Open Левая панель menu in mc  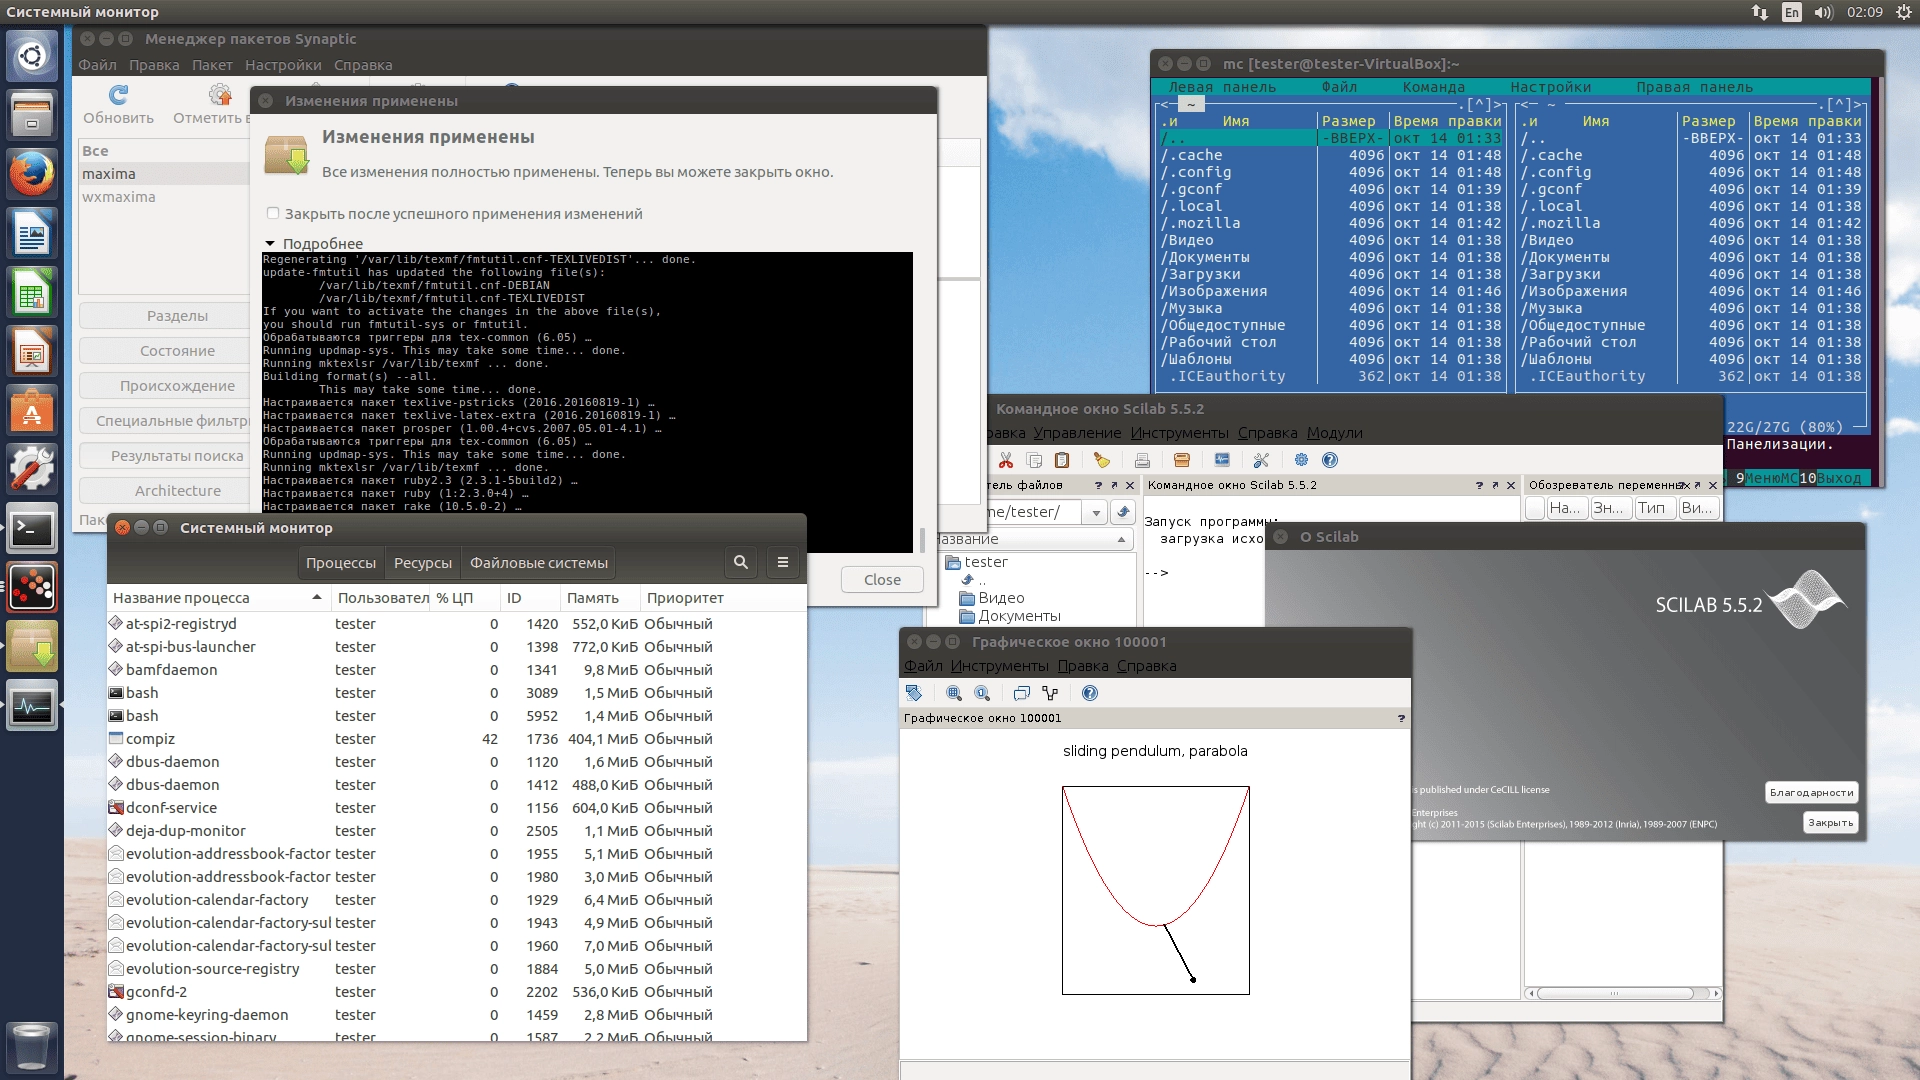pos(1222,87)
